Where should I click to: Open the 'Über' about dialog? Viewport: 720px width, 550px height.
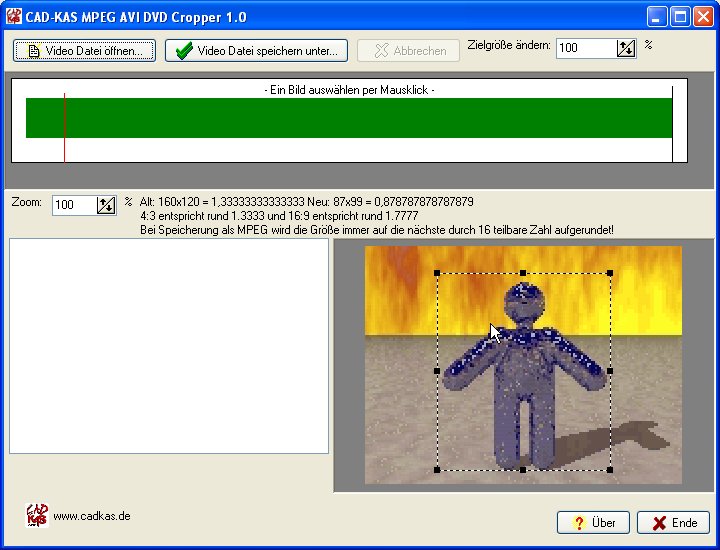[x=593, y=523]
